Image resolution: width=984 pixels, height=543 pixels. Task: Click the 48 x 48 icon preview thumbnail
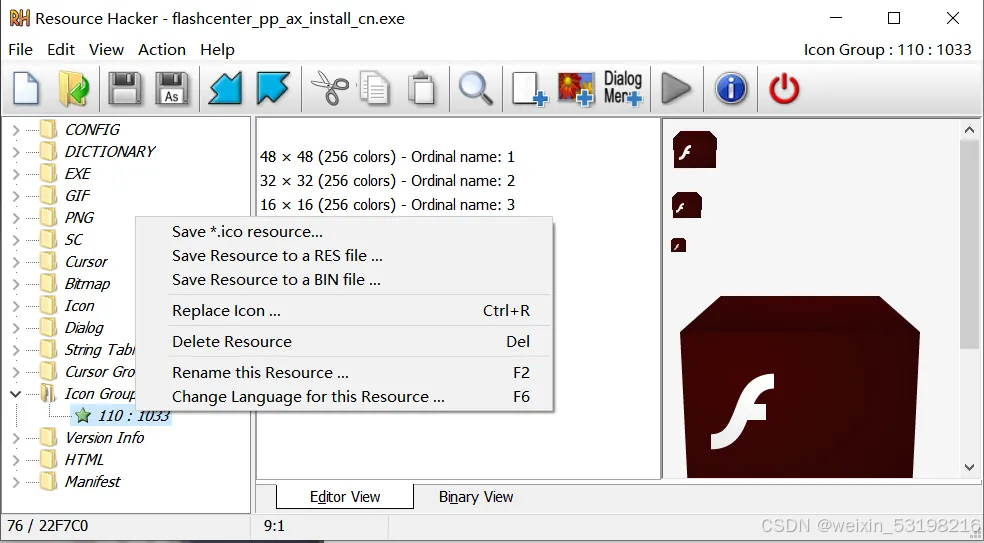(x=695, y=149)
